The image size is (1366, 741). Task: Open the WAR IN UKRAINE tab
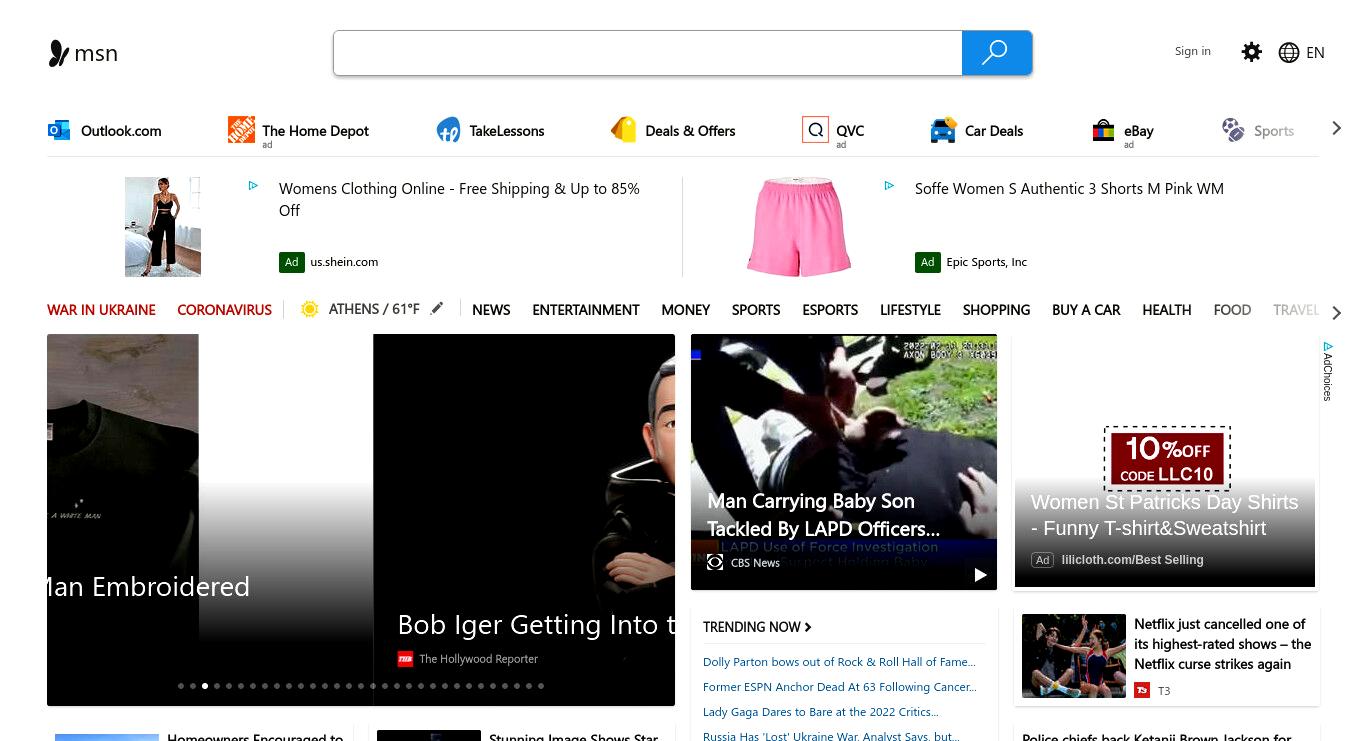tap(101, 310)
